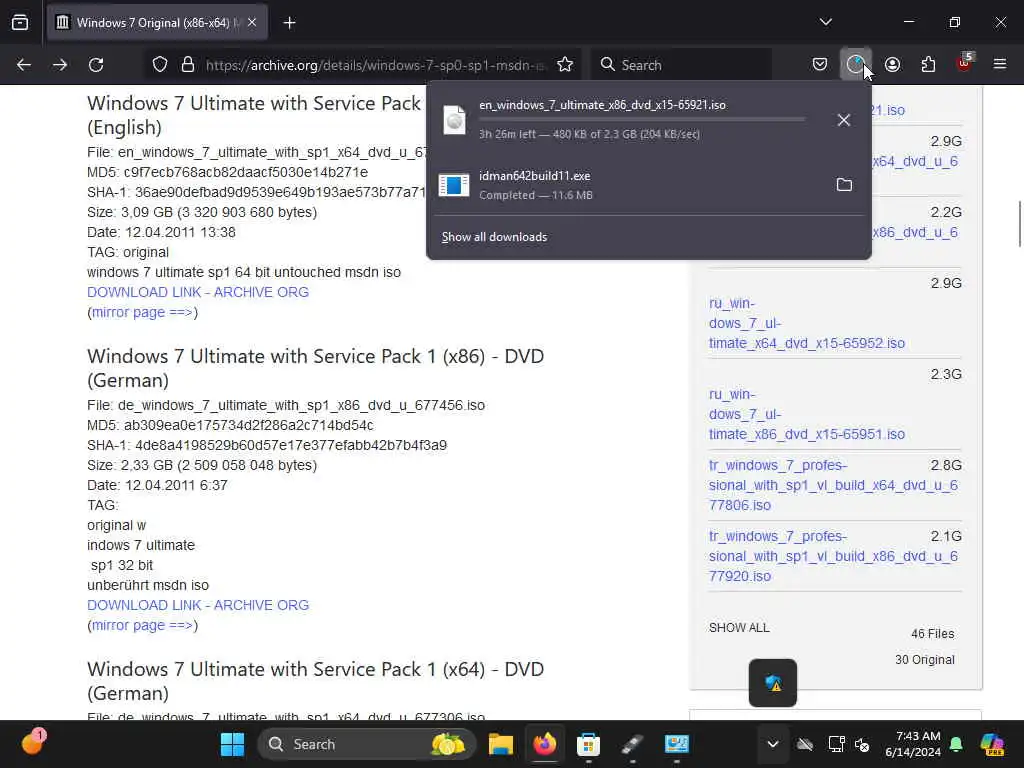Open notifications bell in system tray
The image size is (1024, 768).
(956, 744)
